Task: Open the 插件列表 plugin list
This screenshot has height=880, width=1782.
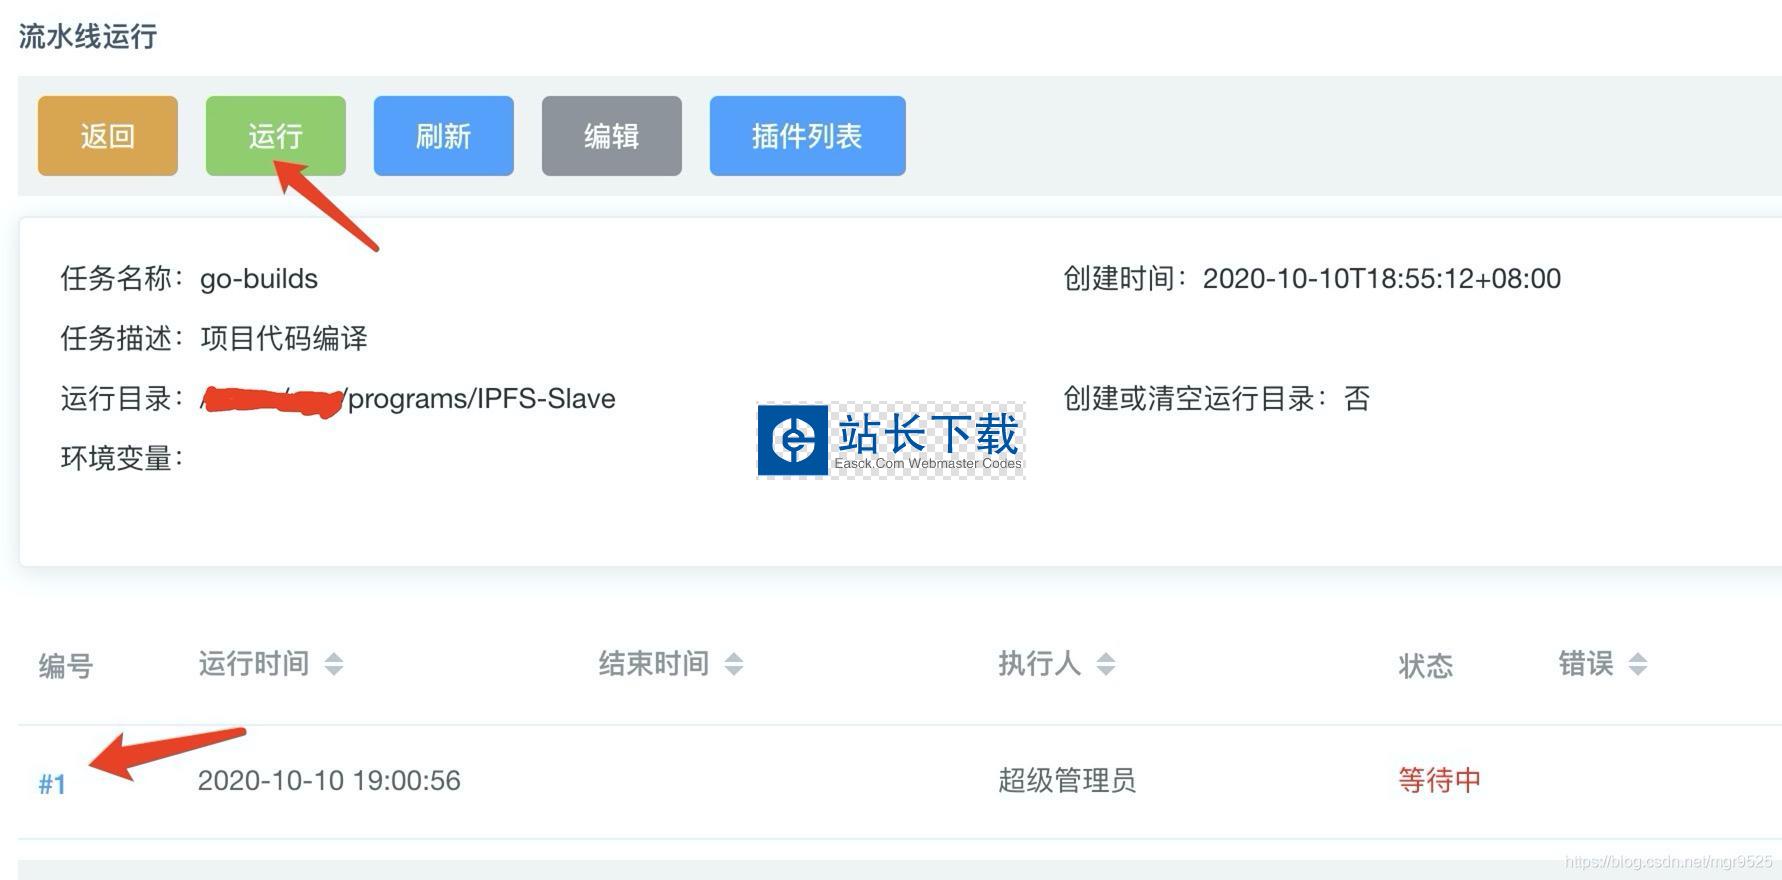Action: point(807,136)
